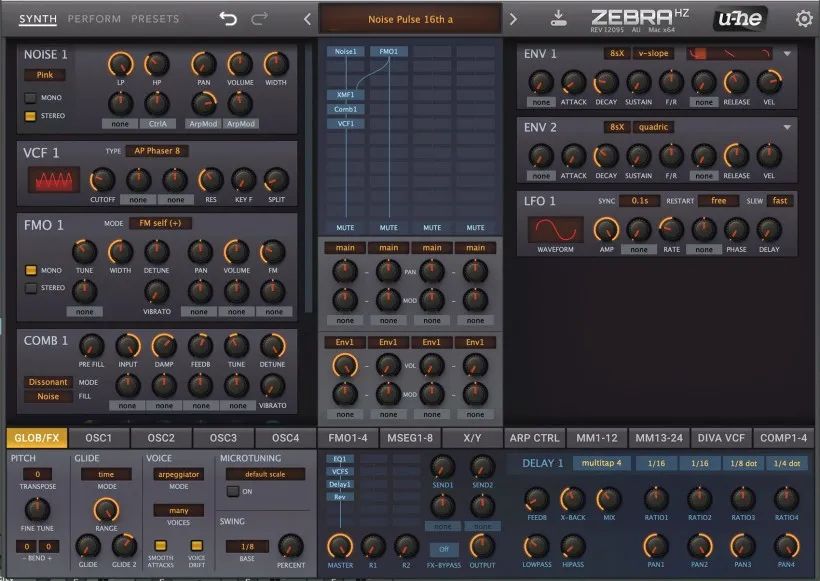Click the glide mode time button
Screen dimensions: 820x581
pyautogui.click(x=106, y=474)
